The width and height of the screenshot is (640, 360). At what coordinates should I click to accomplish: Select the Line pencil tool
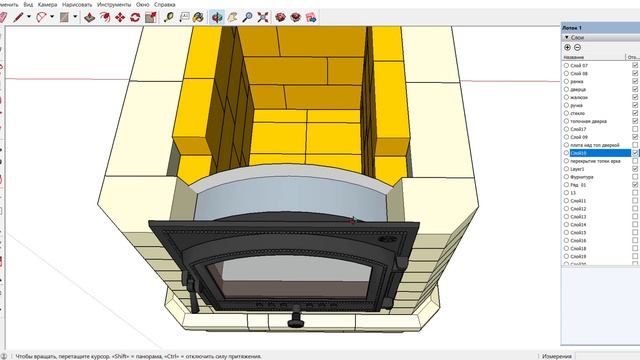(18, 17)
